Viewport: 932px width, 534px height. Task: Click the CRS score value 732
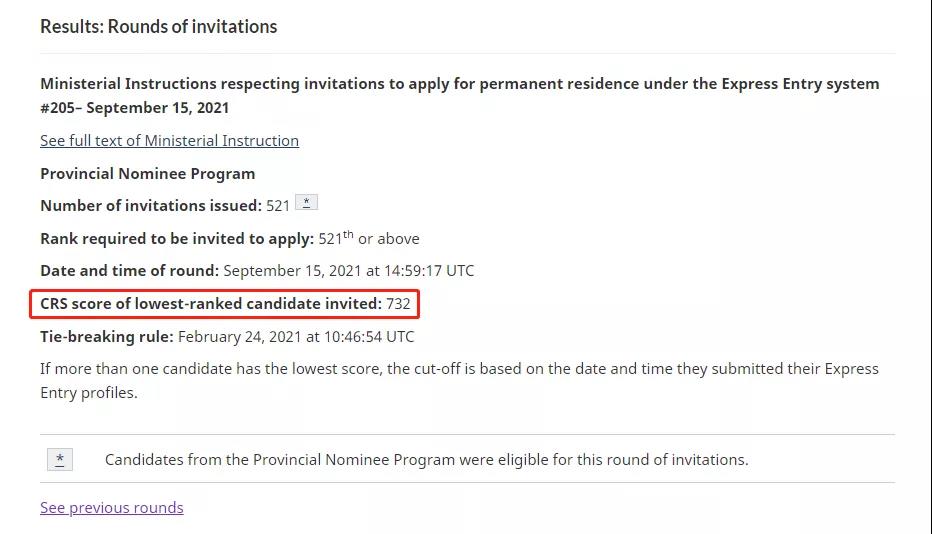coord(398,304)
